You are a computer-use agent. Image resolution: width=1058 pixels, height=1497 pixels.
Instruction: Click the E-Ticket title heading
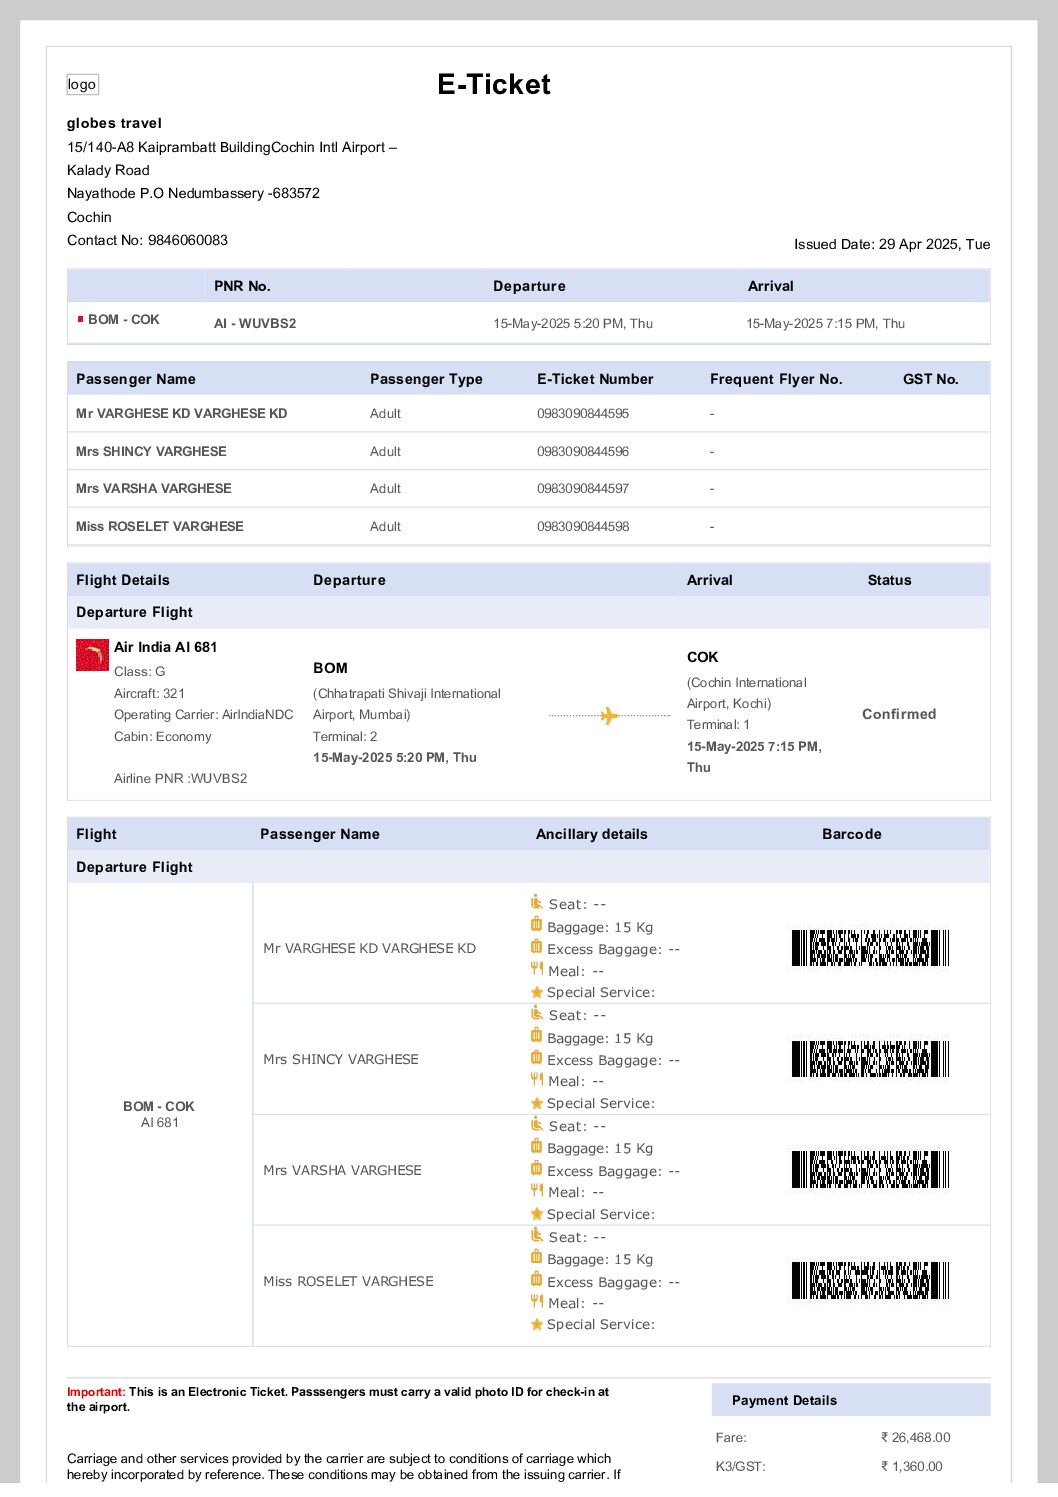click(494, 84)
